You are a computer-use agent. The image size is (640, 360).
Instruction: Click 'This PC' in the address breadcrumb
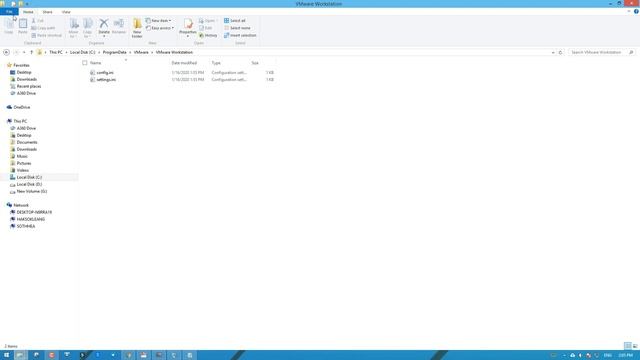[x=56, y=52]
